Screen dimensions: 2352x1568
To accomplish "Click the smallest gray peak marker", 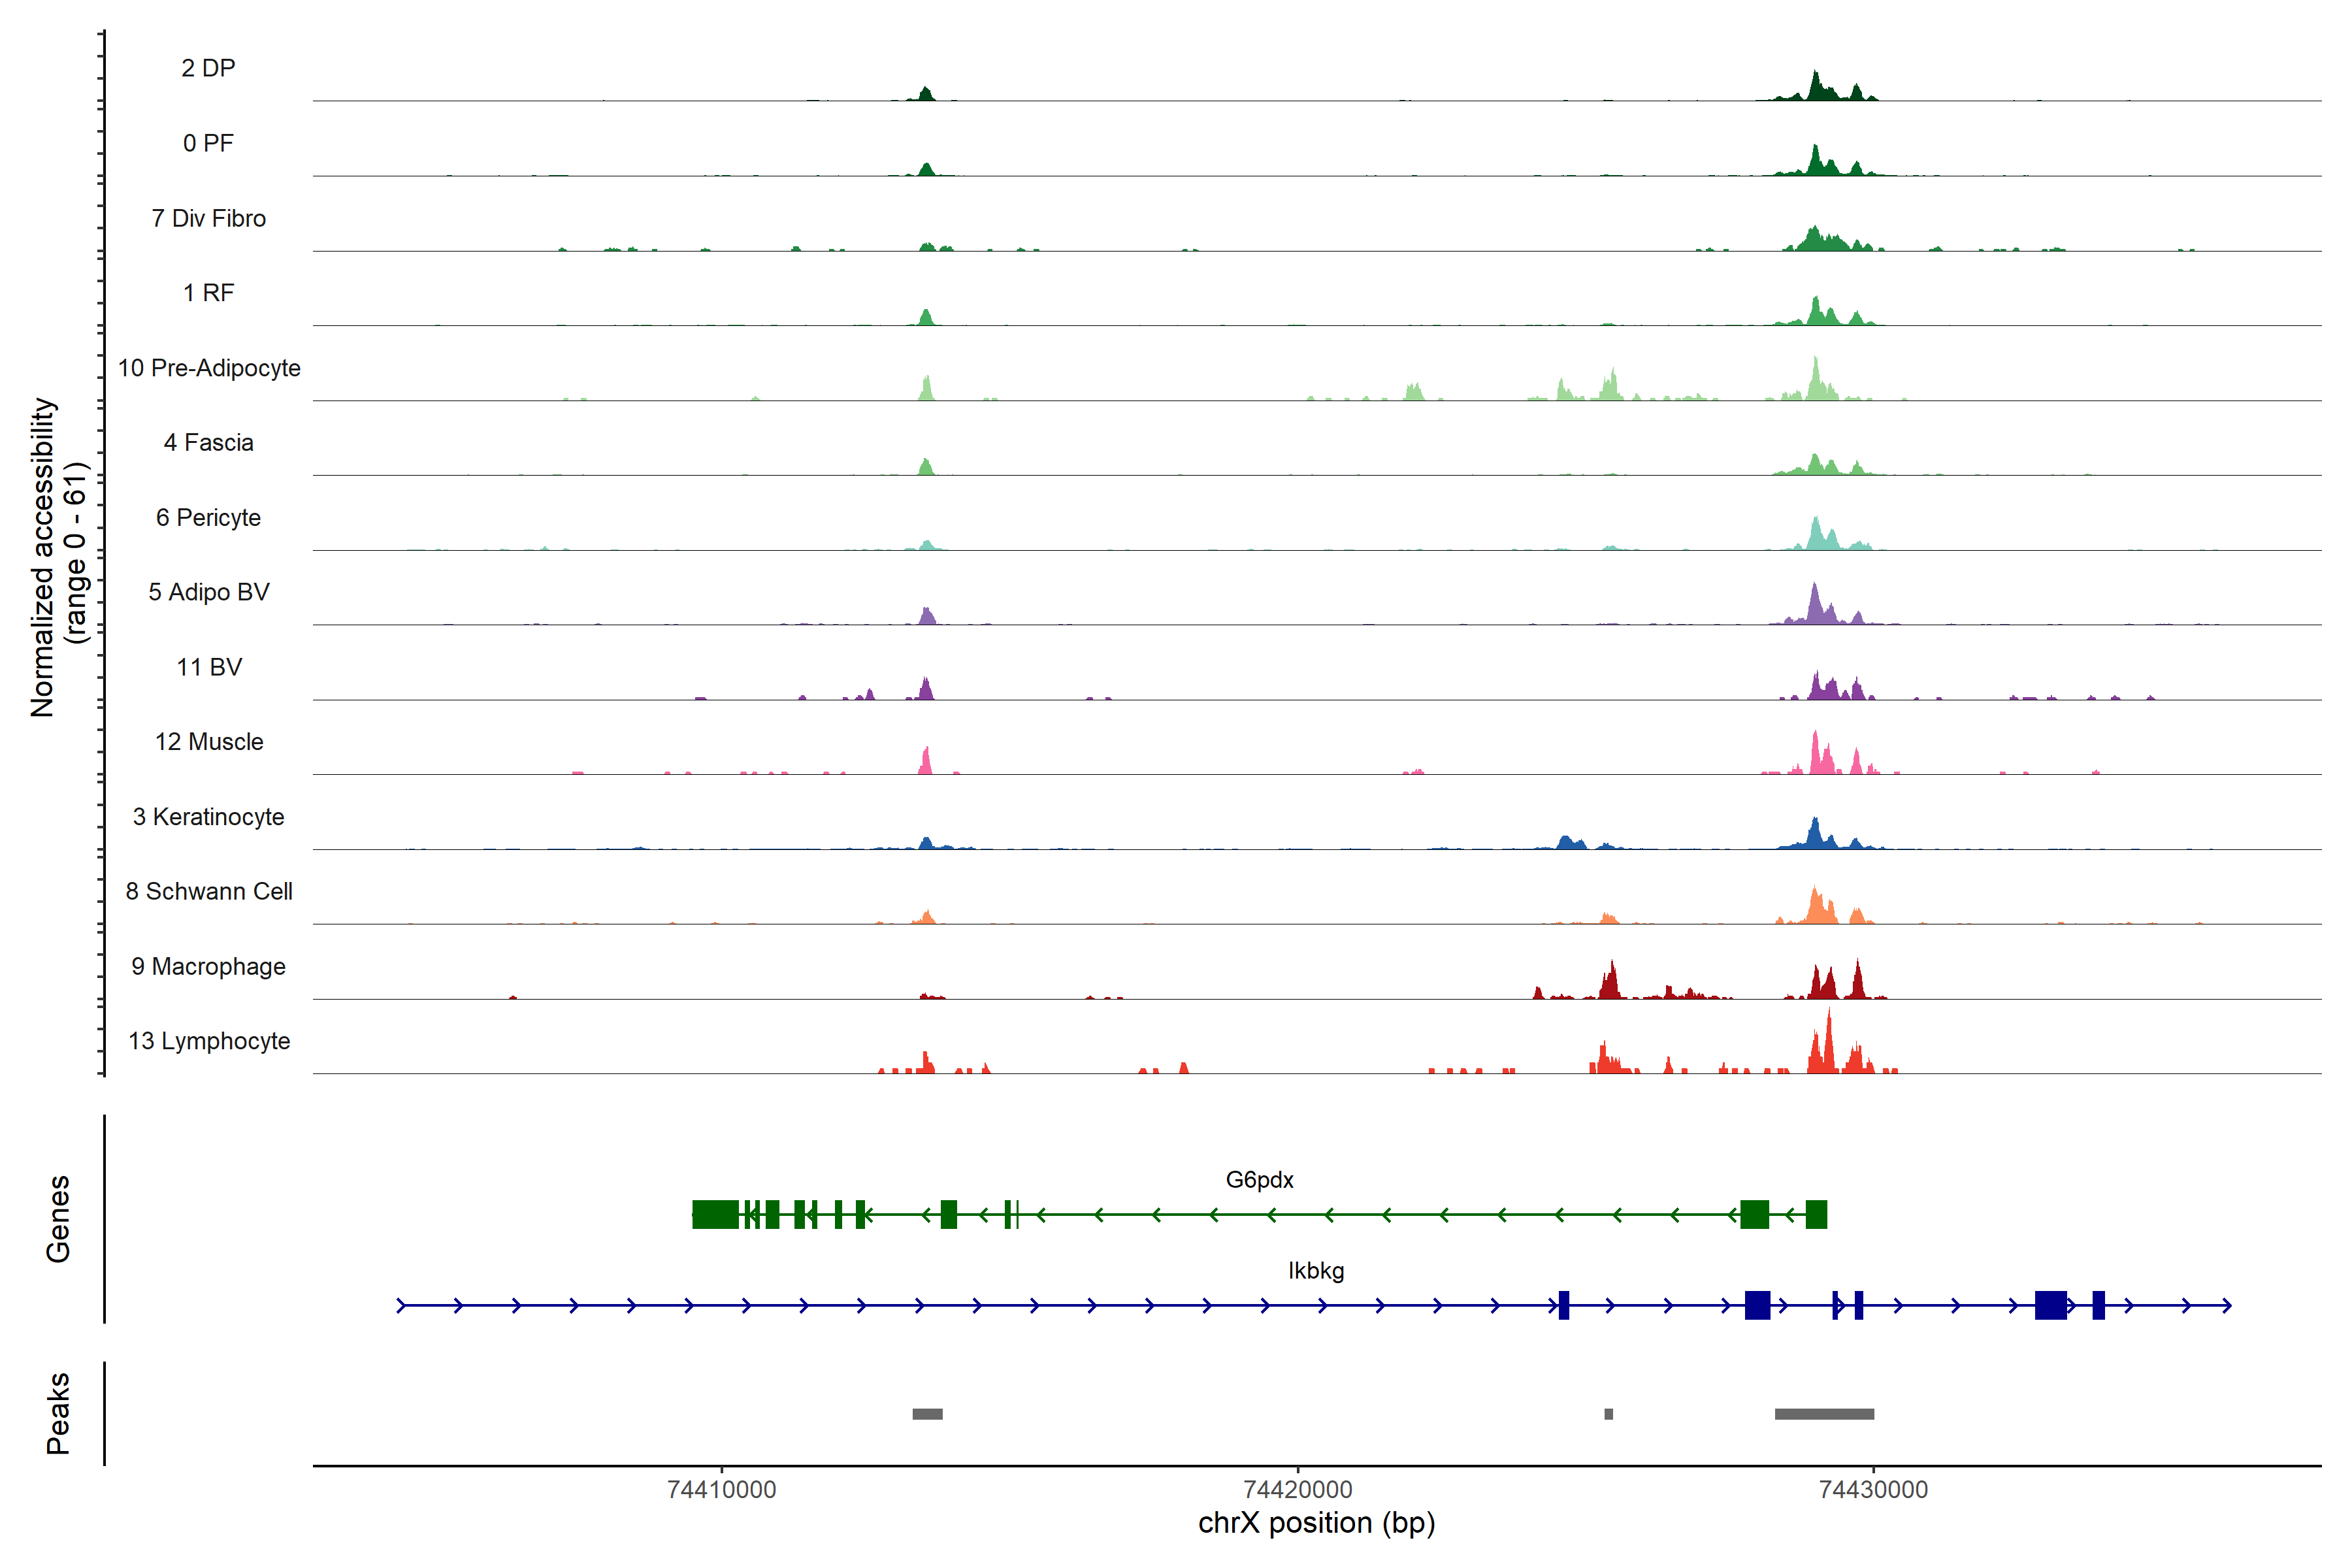I will click(x=1608, y=1414).
